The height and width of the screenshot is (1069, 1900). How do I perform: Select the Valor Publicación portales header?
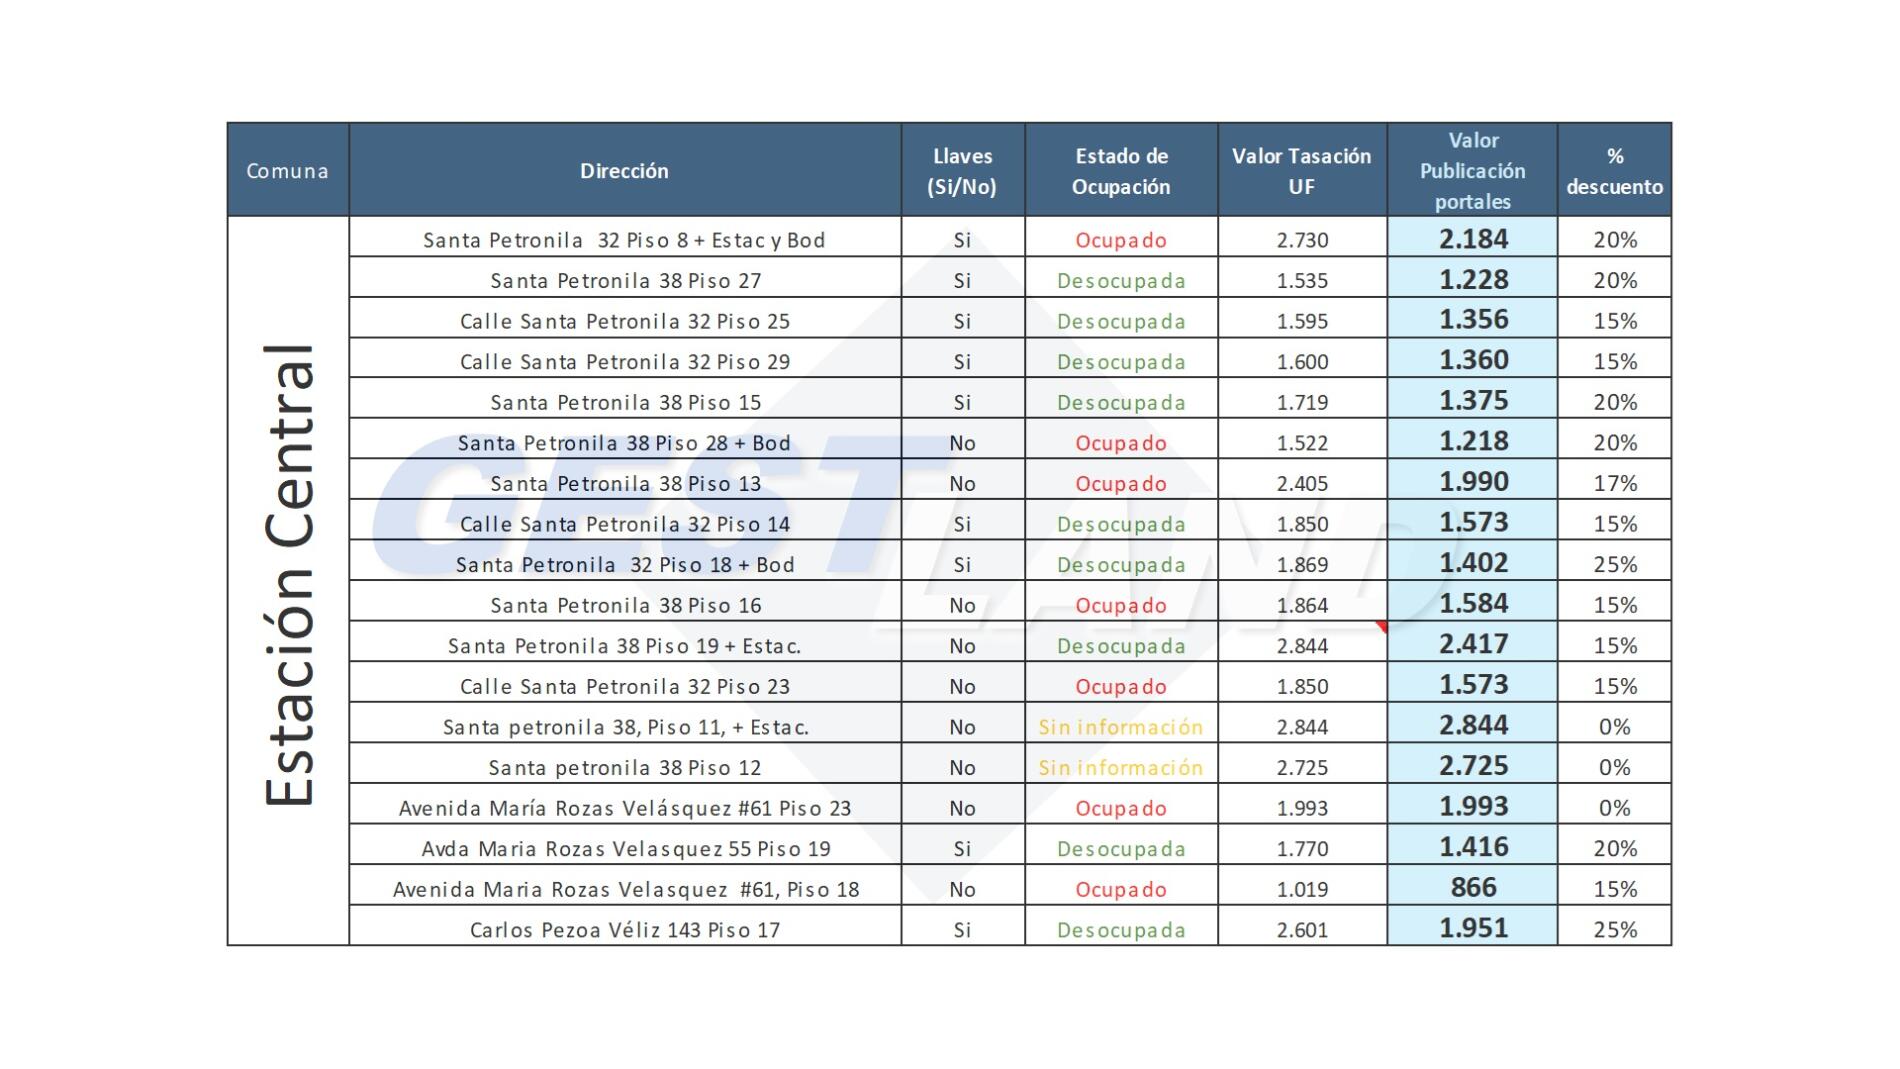[x=1472, y=170]
